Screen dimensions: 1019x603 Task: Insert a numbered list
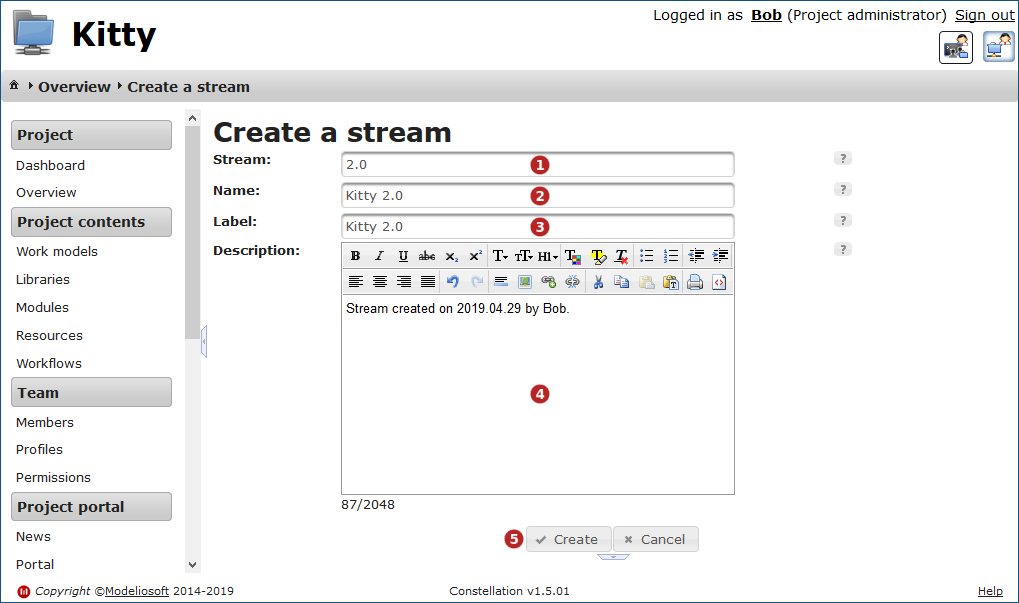(x=671, y=256)
